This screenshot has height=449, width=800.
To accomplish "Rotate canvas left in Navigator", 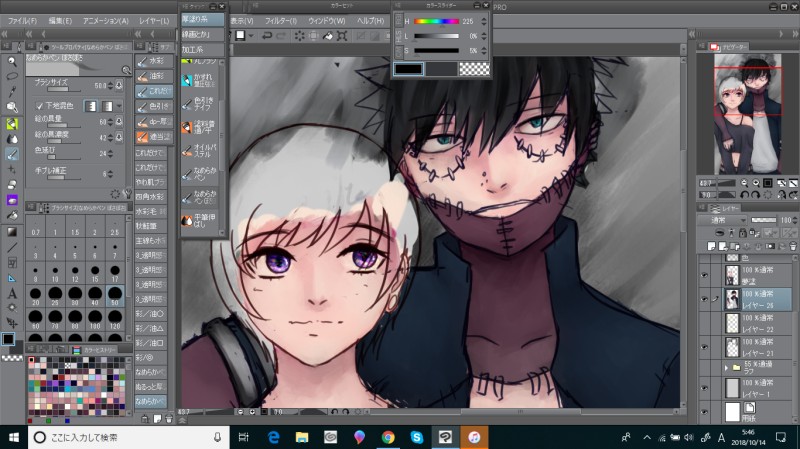I will tap(744, 195).
